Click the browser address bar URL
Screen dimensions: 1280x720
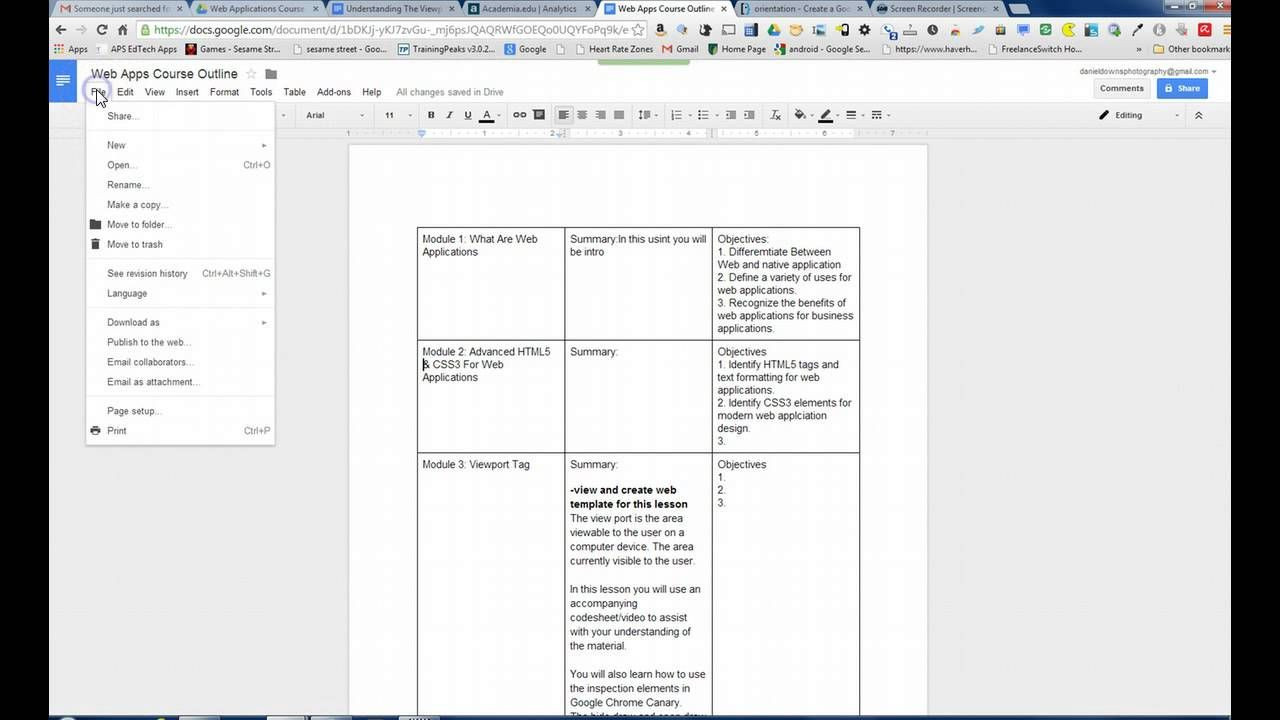(390, 30)
